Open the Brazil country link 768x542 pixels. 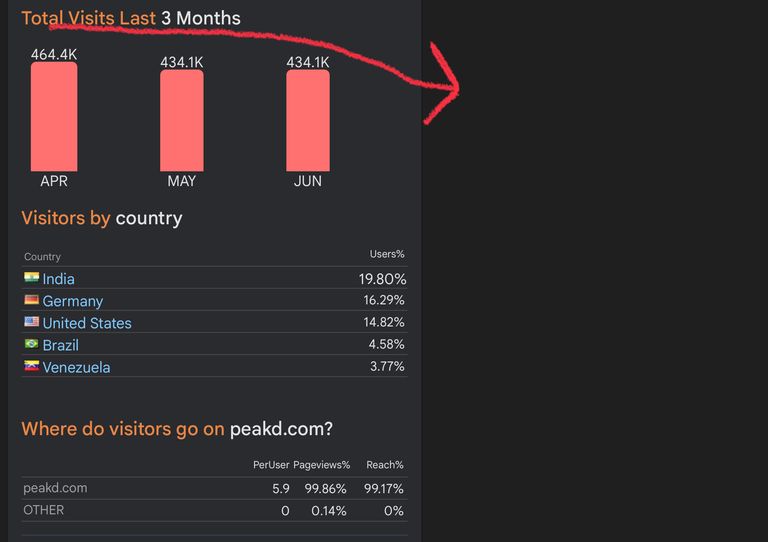[x=60, y=345]
